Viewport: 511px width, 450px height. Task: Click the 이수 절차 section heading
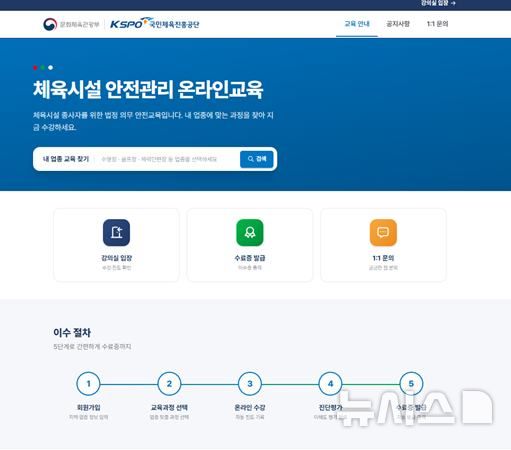[x=72, y=332]
